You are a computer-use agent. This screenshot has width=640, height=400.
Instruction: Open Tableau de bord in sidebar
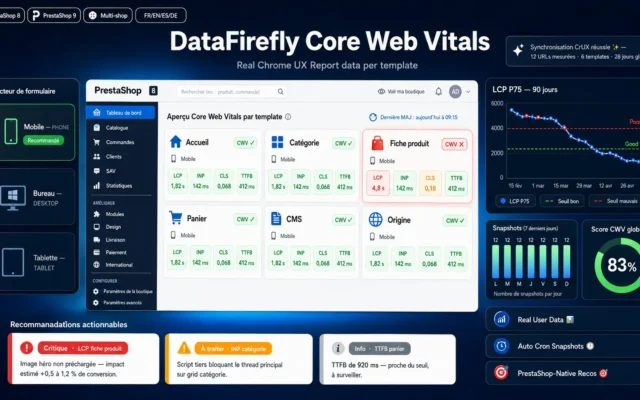pos(120,113)
